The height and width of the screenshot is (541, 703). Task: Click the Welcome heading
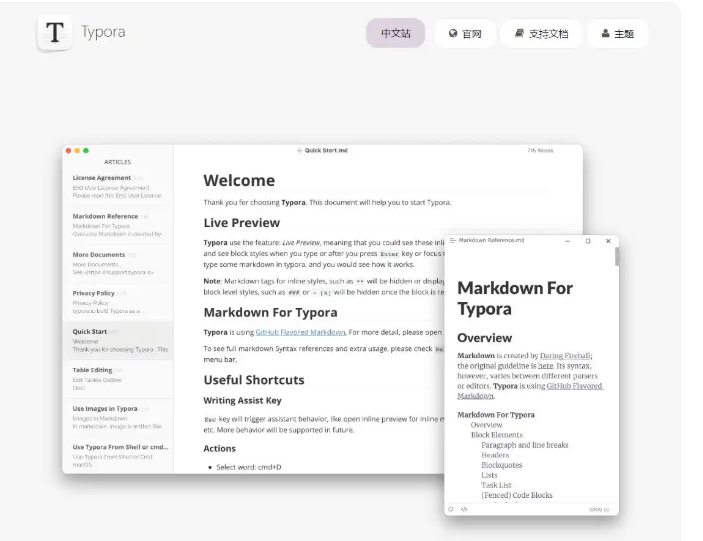(x=239, y=180)
